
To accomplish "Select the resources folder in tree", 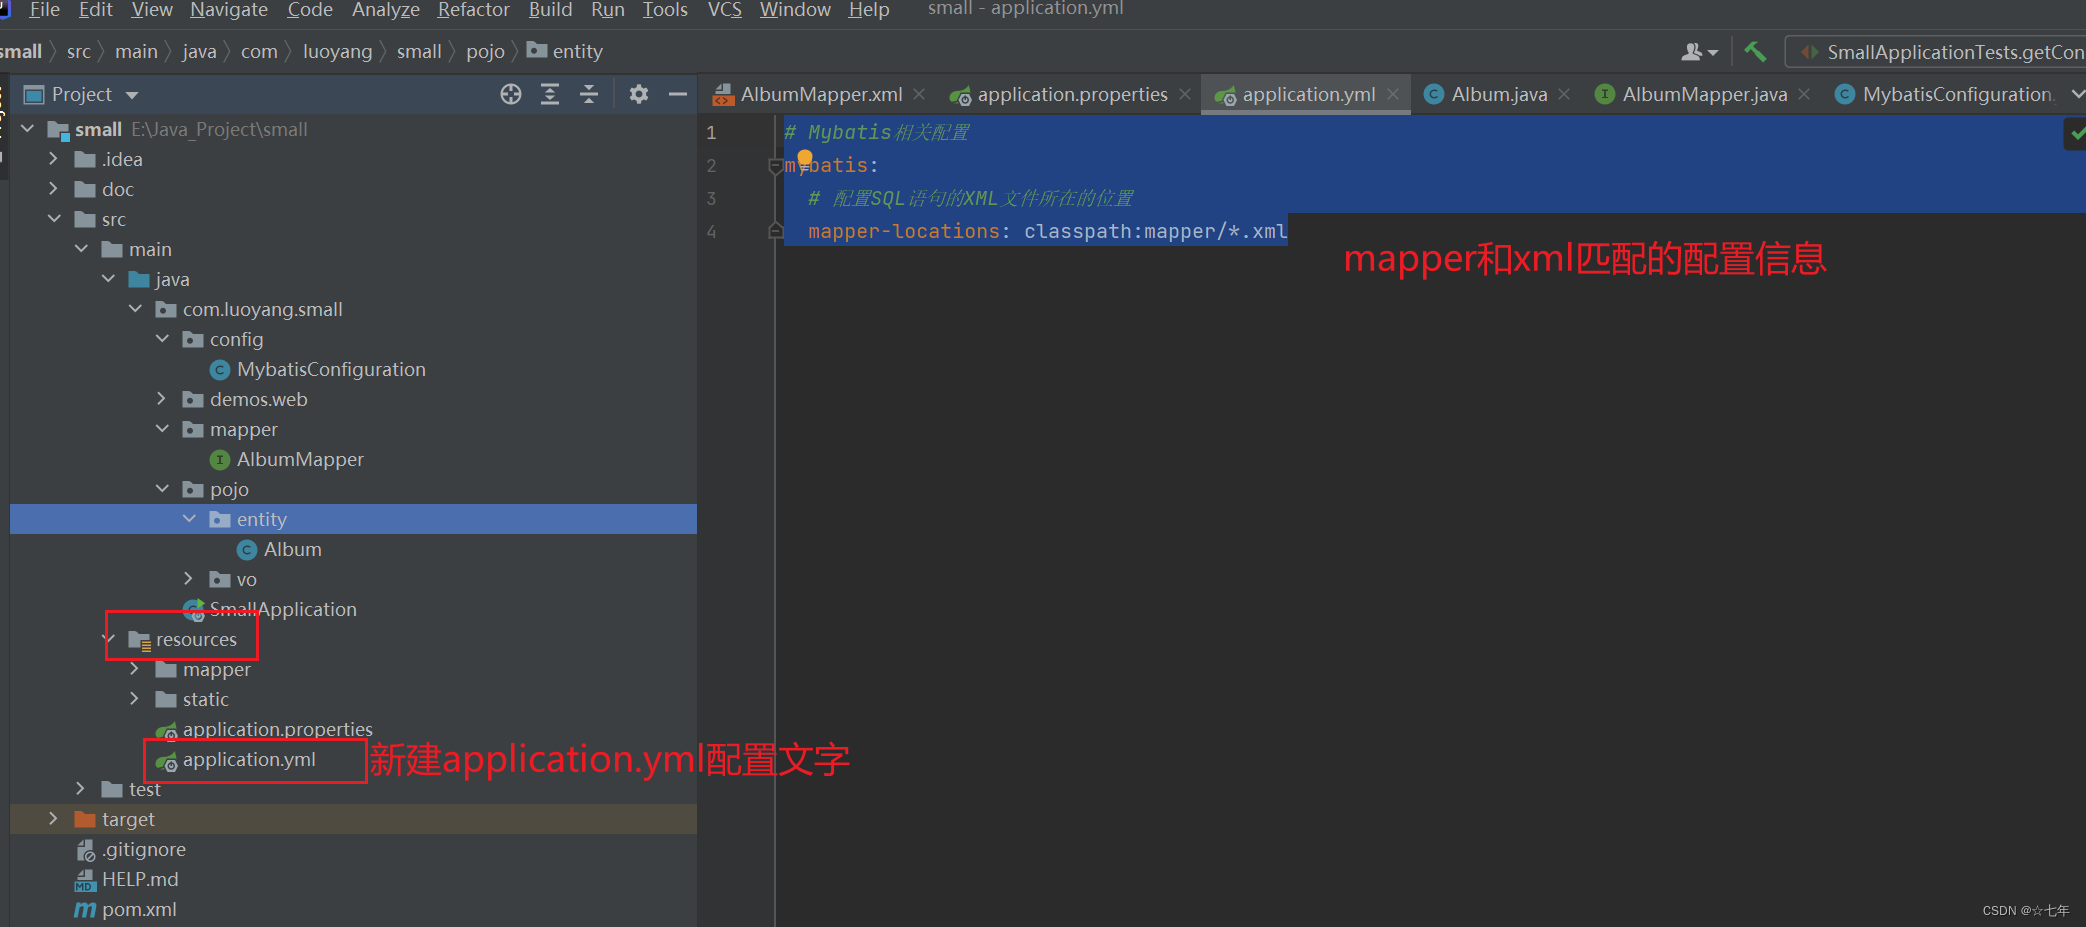I will [x=196, y=640].
